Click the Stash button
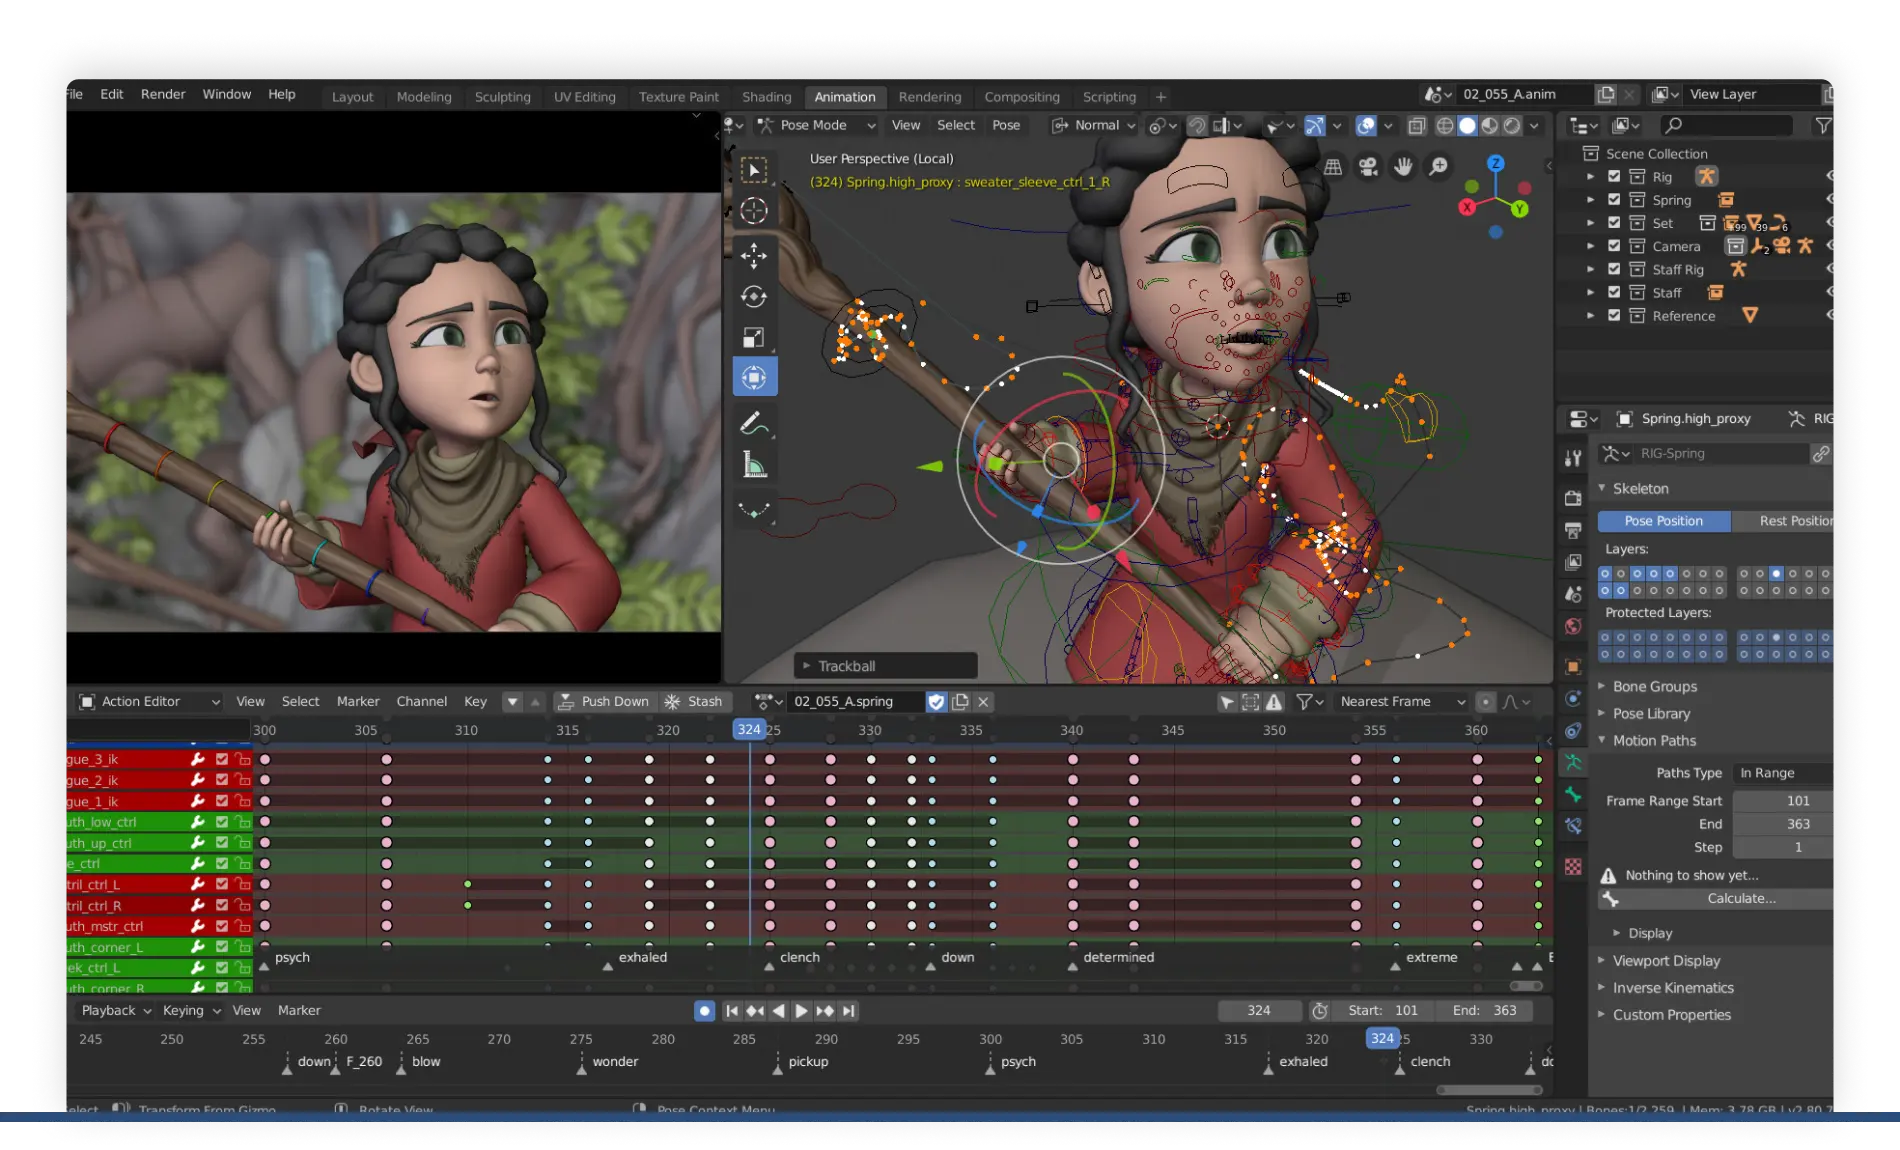The width and height of the screenshot is (1900, 1150). coord(694,702)
